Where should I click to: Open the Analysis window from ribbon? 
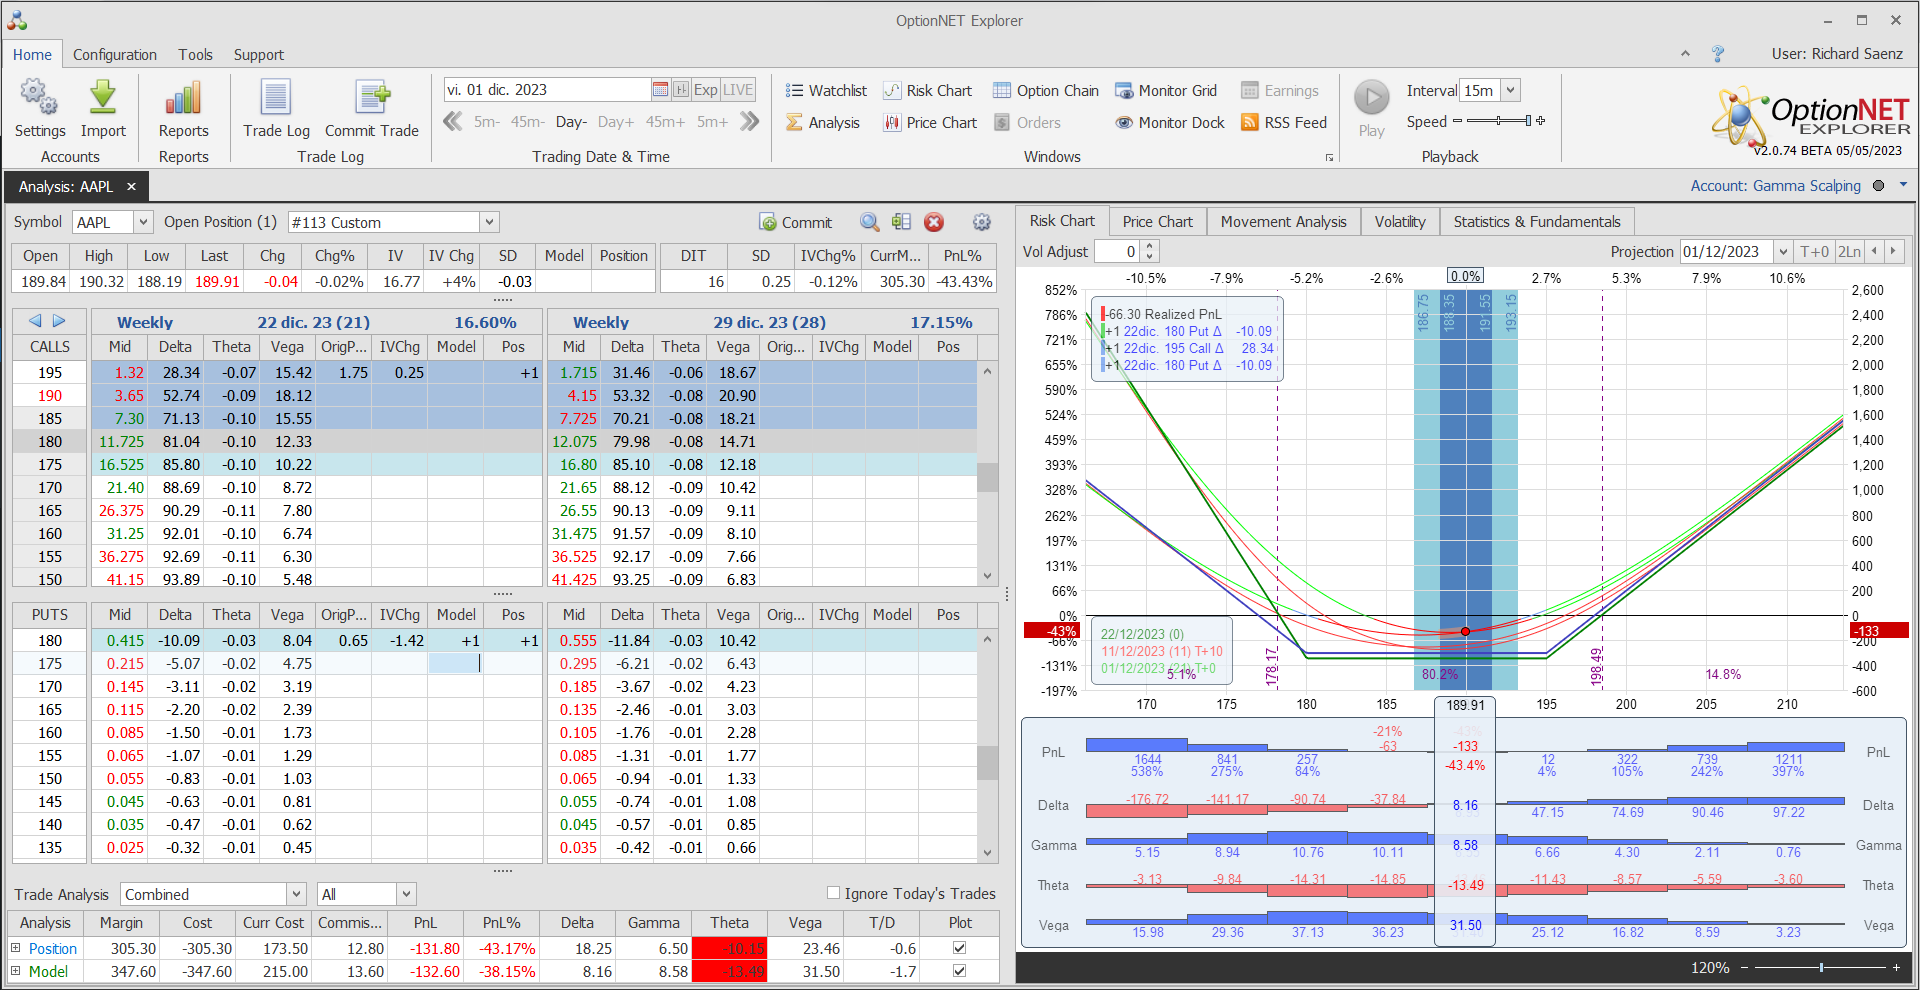823,122
